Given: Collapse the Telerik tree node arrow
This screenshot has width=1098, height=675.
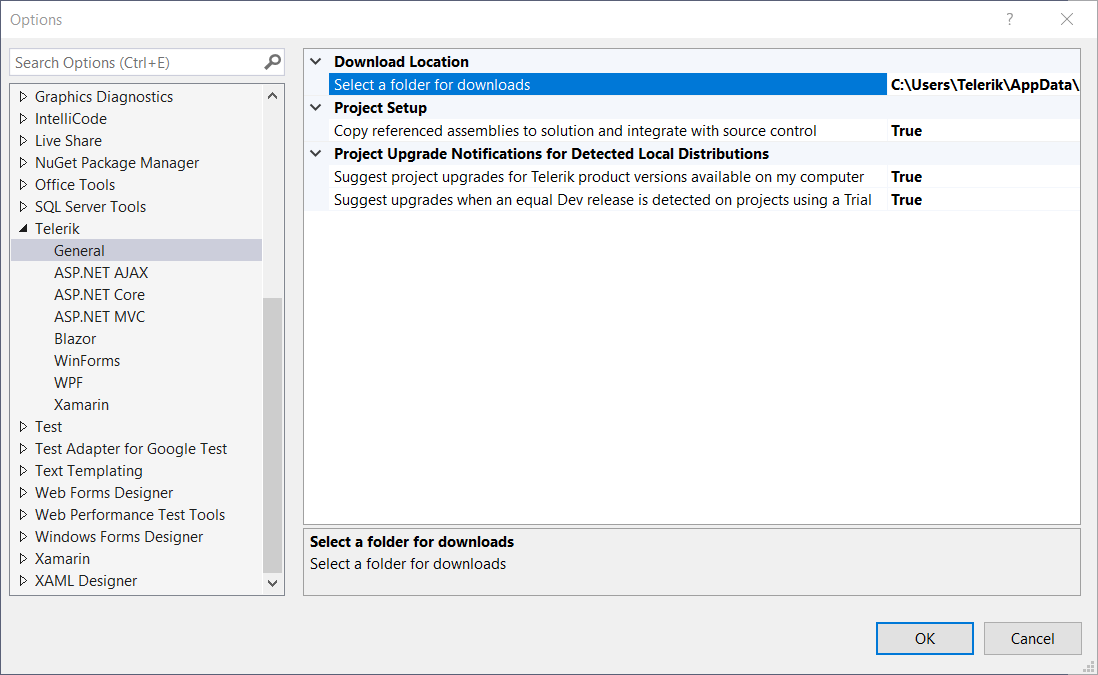Looking at the screenshot, I should pyautogui.click(x=24, y=228).
